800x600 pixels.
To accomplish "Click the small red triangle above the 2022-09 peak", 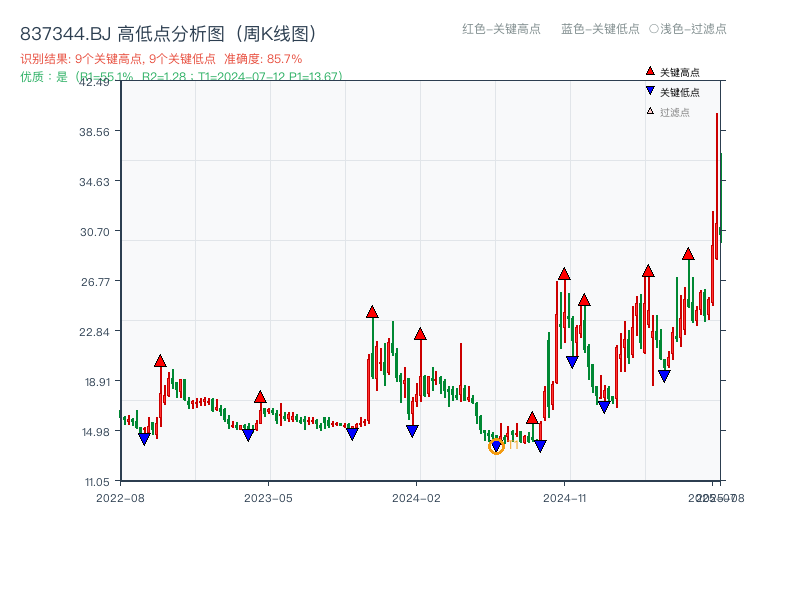I will [x=160, y=360].
